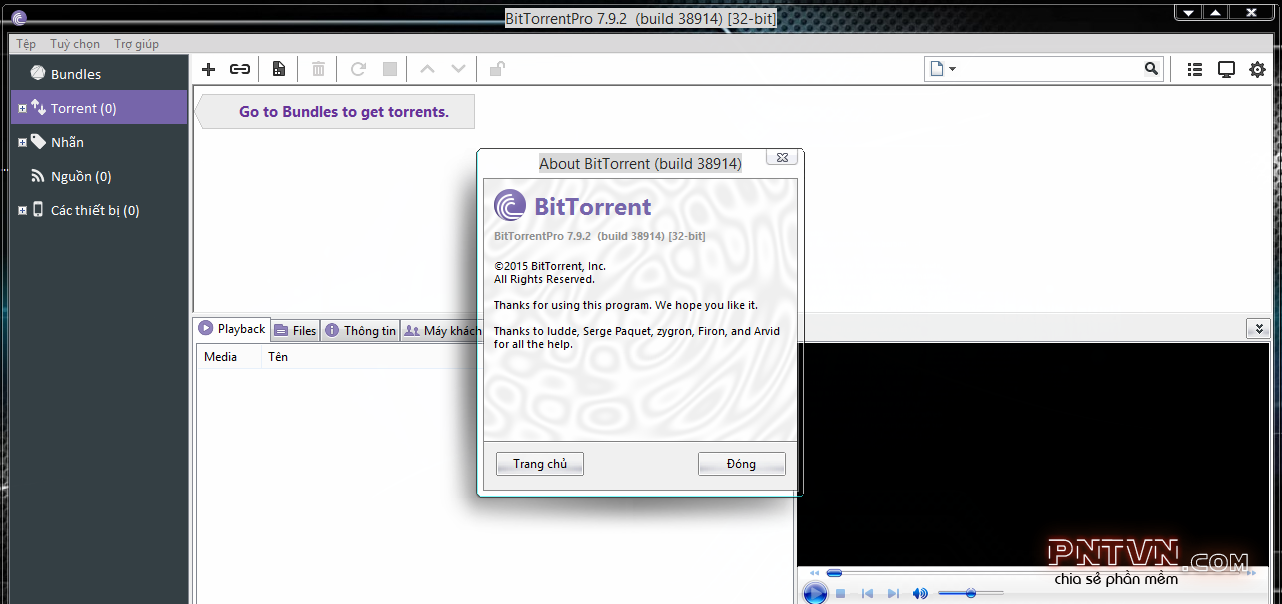Viewport: 1282px width, 604px height.
Task: Open the search provider dropdown arrow
Action: tap(952, 69)
